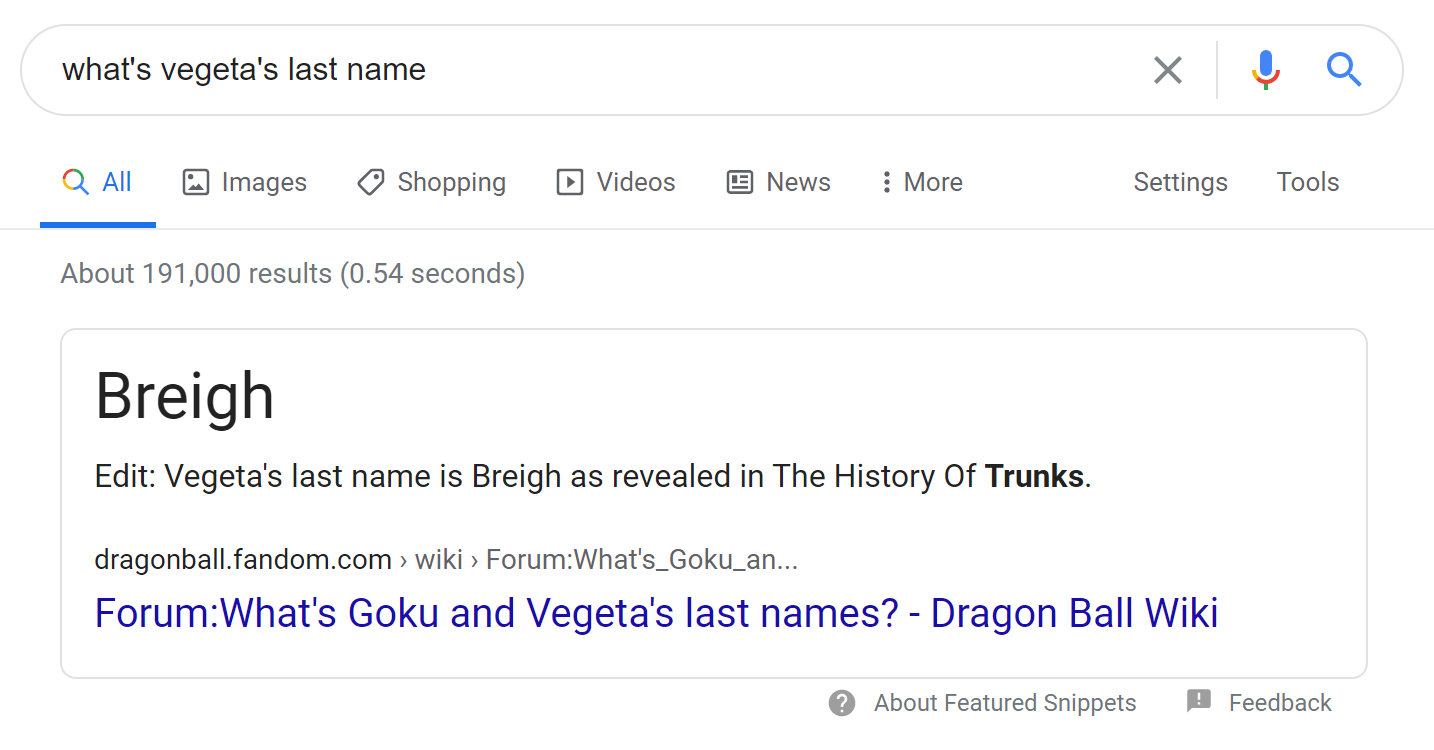Click the blue magnifying glass search button
1434x750 pixels.
[1344, 70]
